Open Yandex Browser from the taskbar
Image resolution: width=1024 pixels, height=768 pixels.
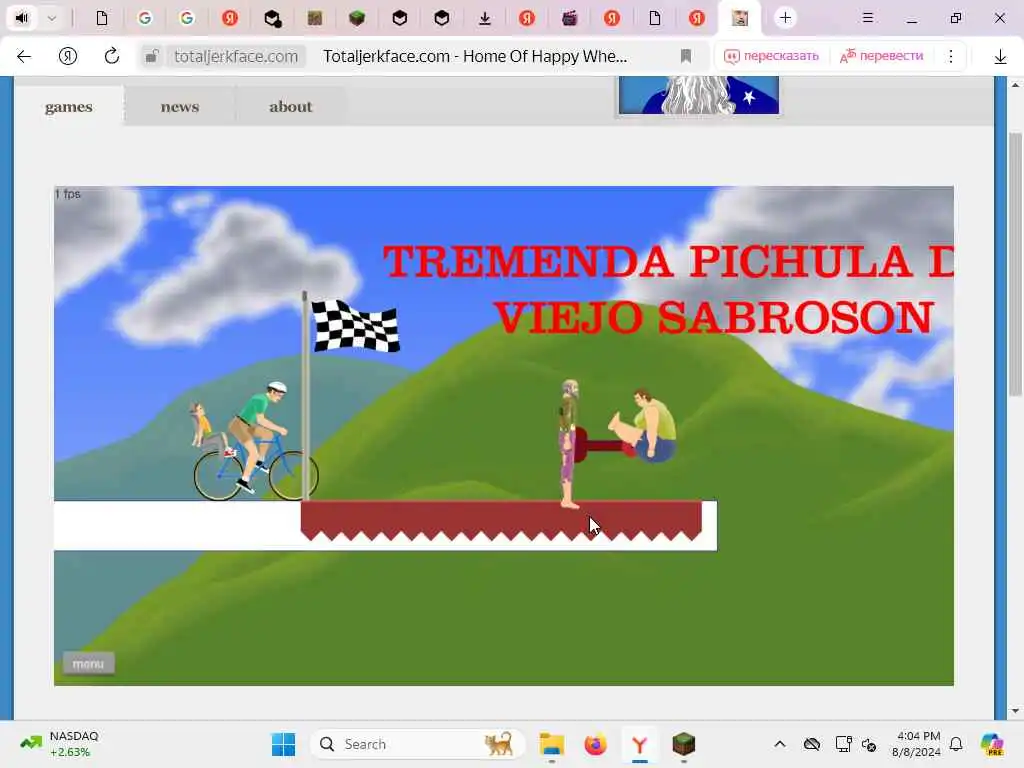point(639,744)
